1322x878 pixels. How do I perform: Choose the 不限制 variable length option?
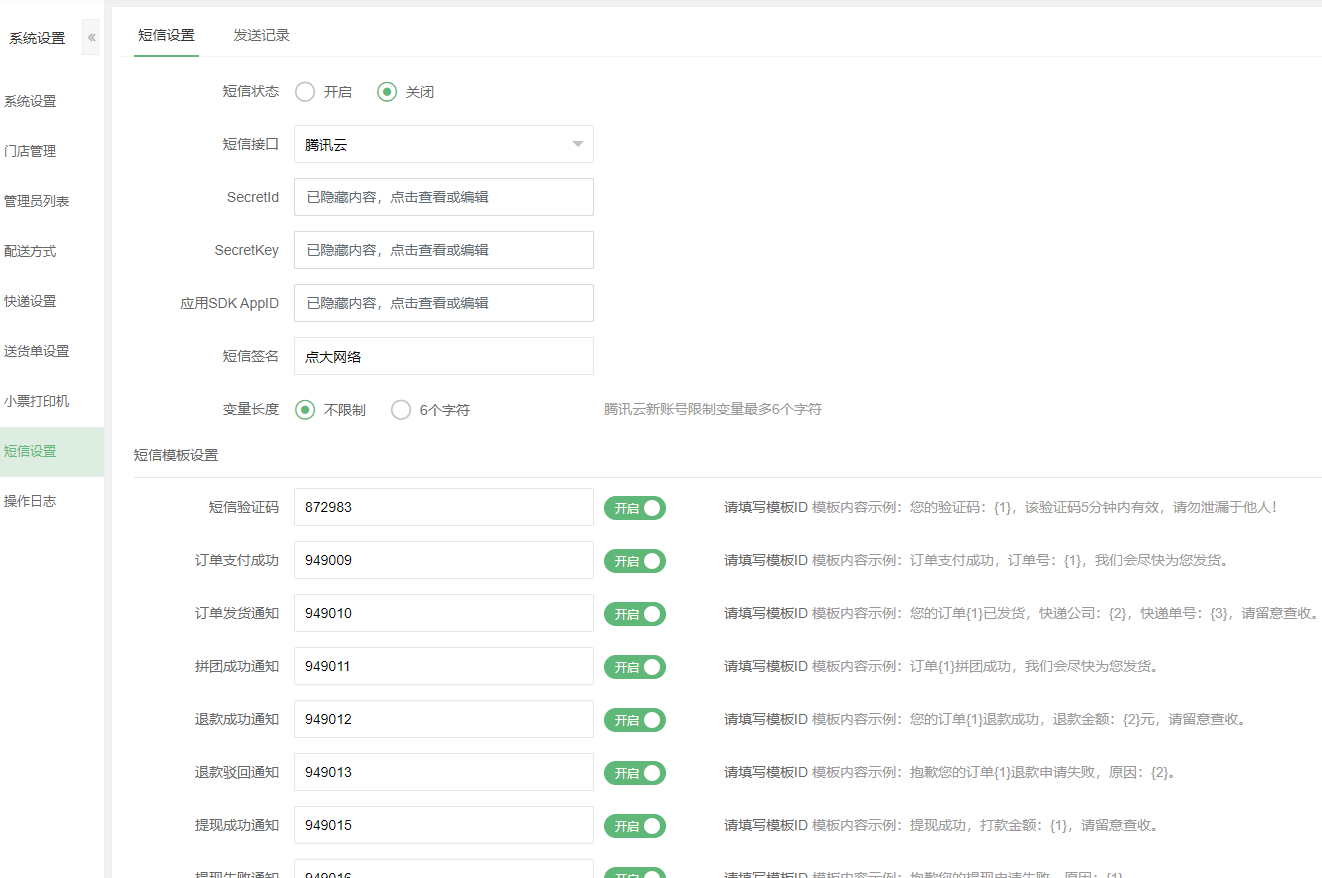click(306, 410)
